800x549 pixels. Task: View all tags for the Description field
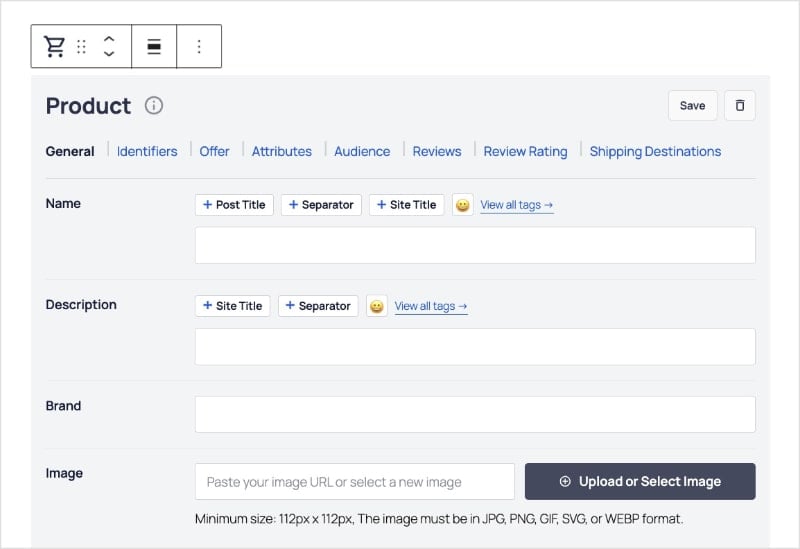pyautogui.click(x=431, y=306)
